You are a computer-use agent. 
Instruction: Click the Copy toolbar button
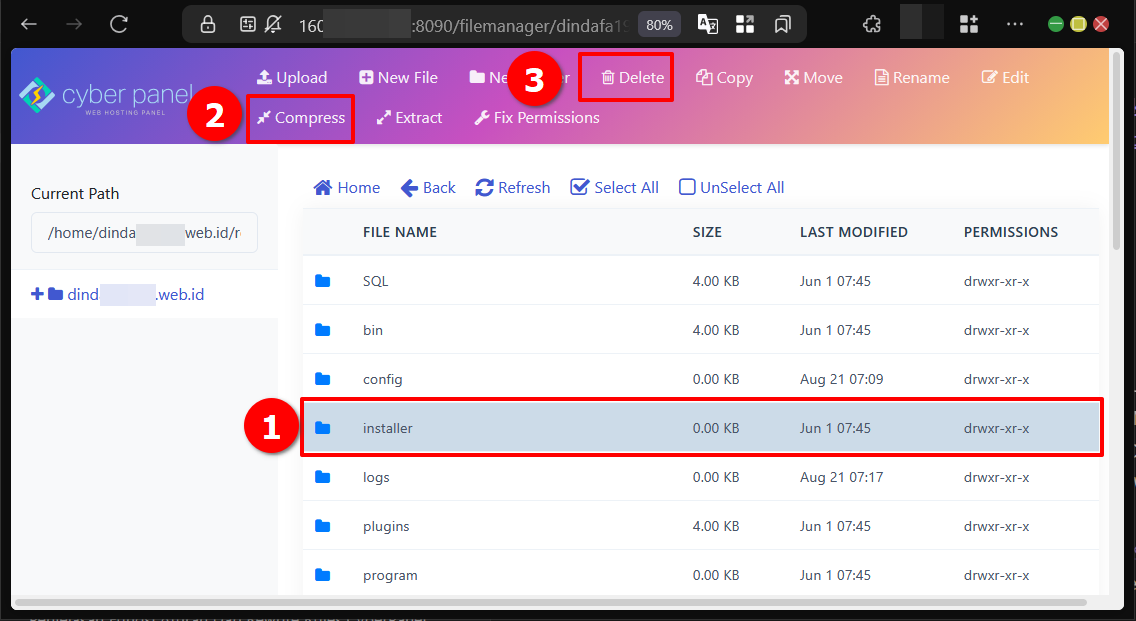(x=724, y=78)
